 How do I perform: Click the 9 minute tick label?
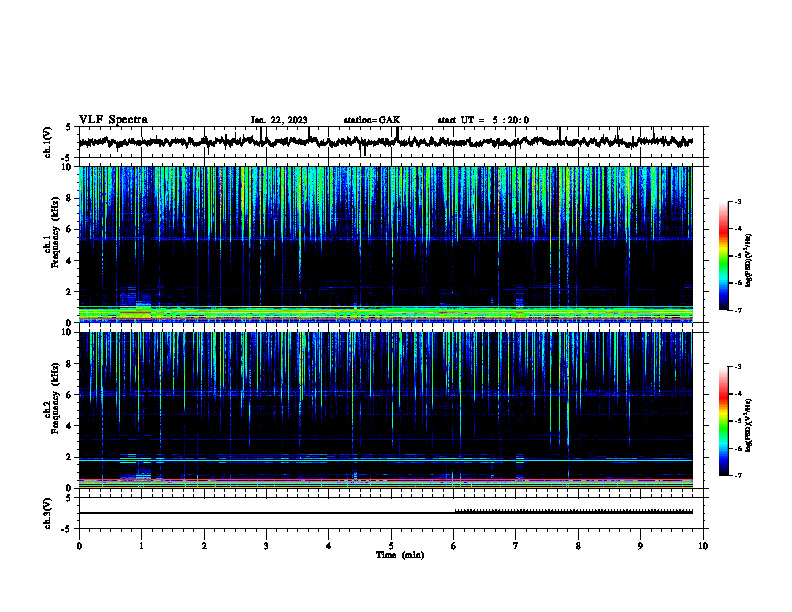tap(640, 546)
